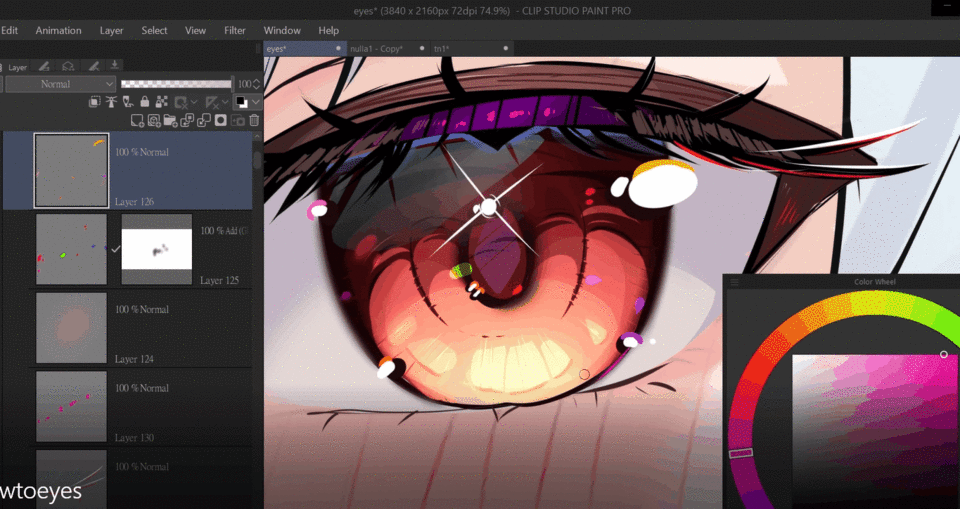Image resolution: width=960 pixels, height=509 pixels.
Task: Click the layer list vertical scrollbar
Action: click(x=258, y=160)
